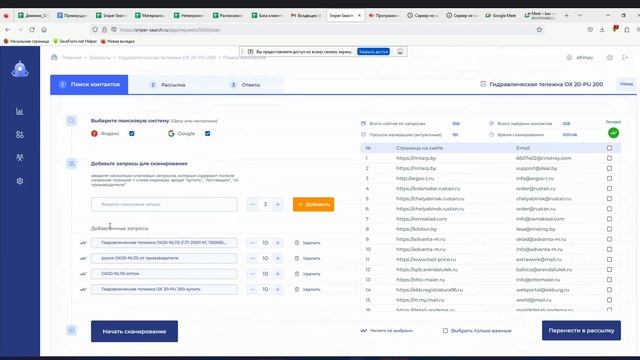This screenshot has height=360, width=640.
Task: Check the row with extrawork@mail.ru
Action: [x=609, y=259]
